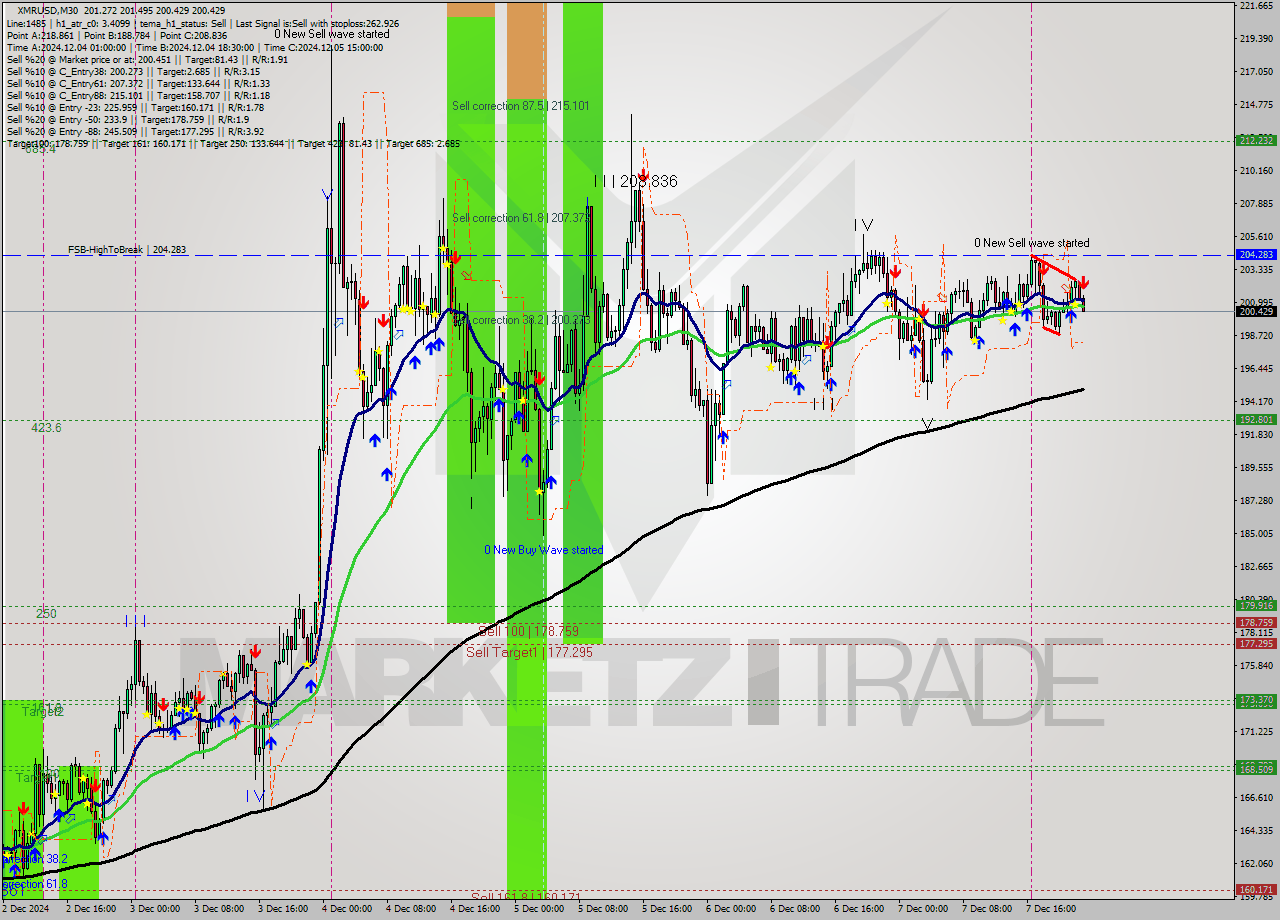
Task: Select the green 173.370 price tag
Action: [x=1255, y=700]
